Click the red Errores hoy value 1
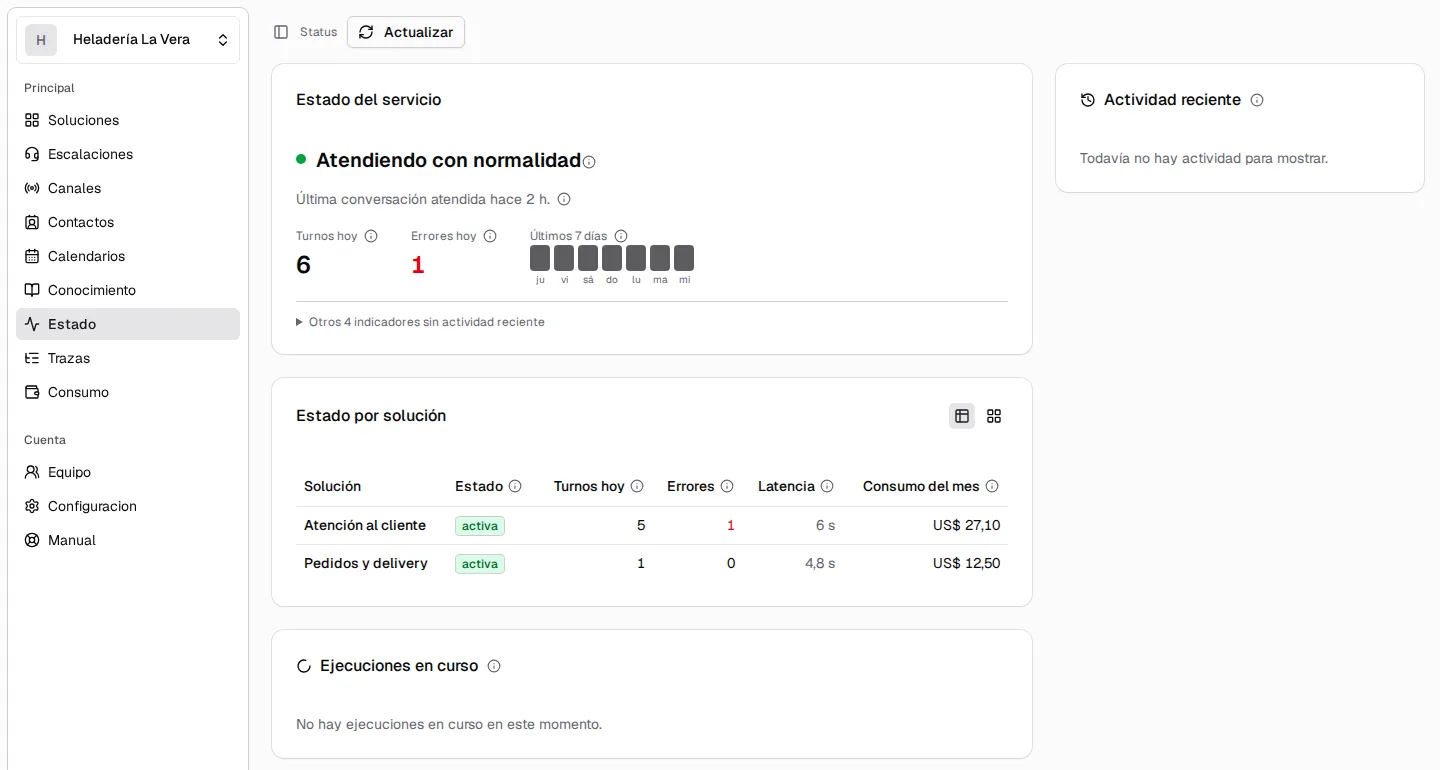The image size is (1440, 770). (x=418, y=265)
